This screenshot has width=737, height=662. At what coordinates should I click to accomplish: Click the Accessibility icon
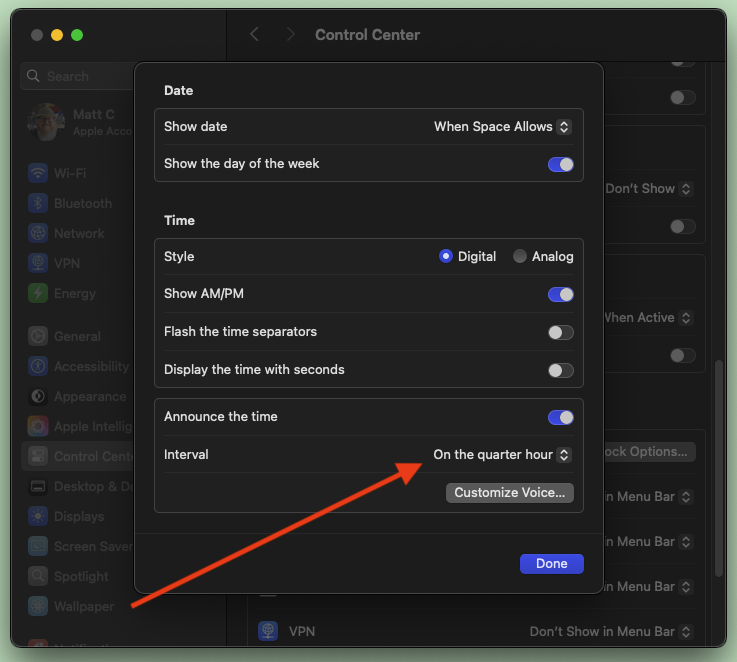(x=38, y=366)
